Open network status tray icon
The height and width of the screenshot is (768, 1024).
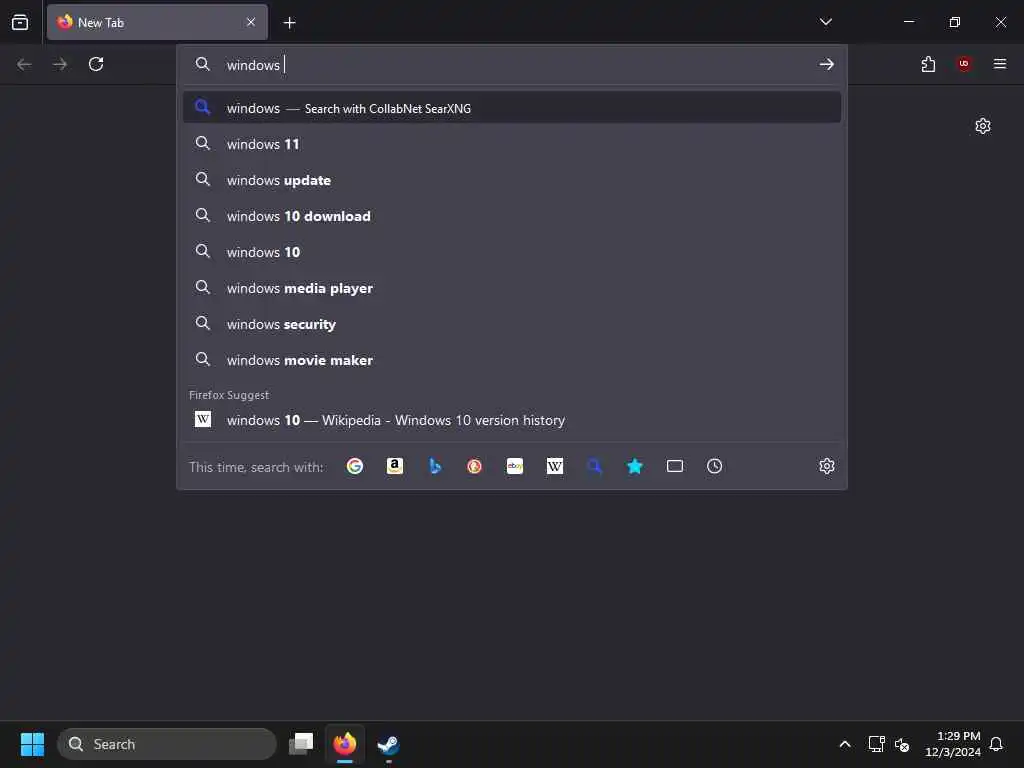[x=876, y=744]
